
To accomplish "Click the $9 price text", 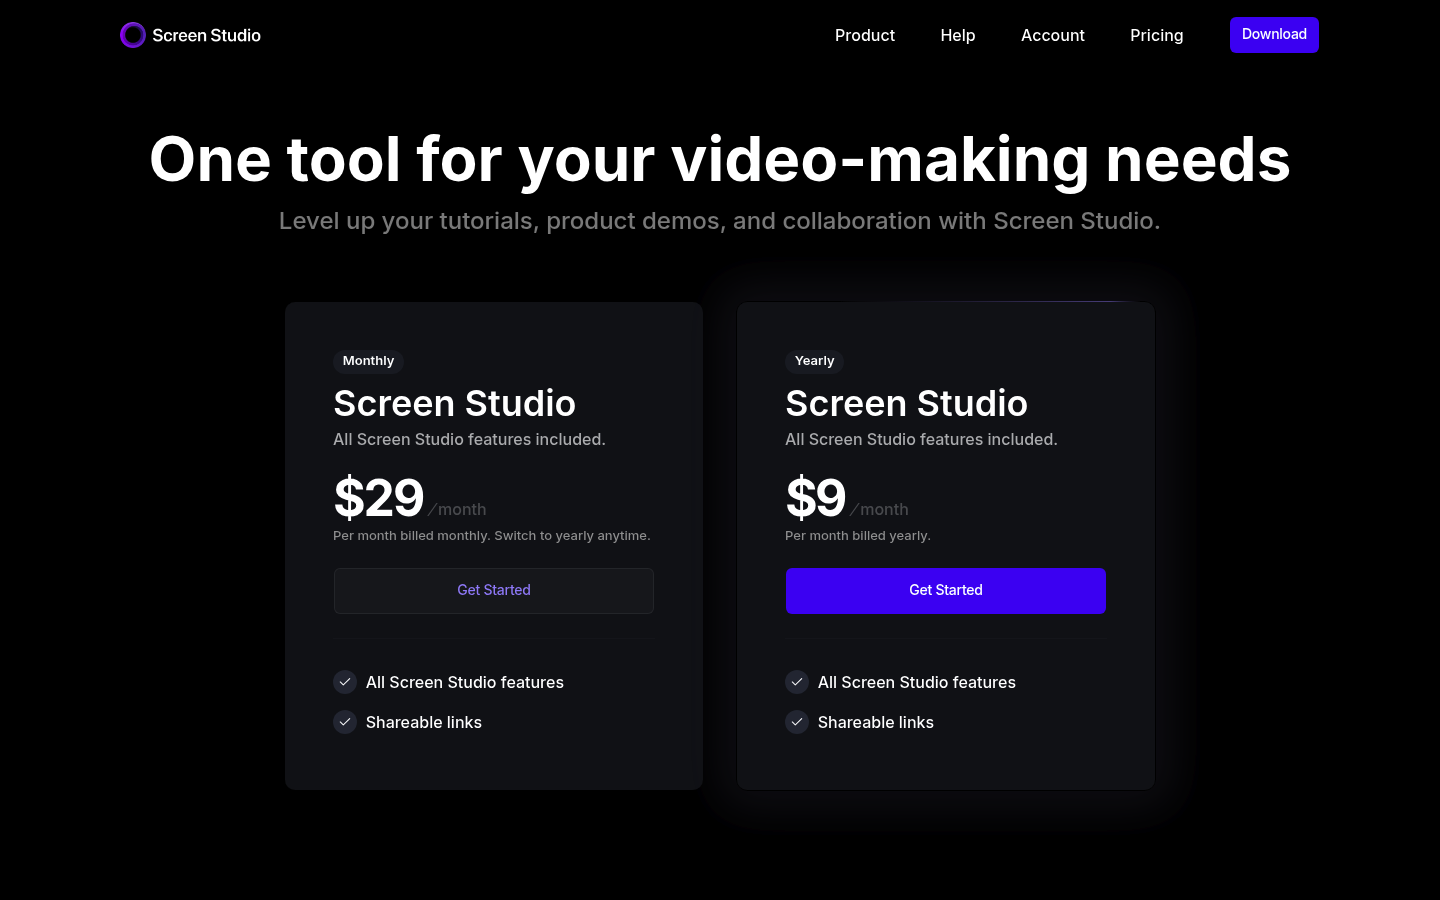I will 816,498.
